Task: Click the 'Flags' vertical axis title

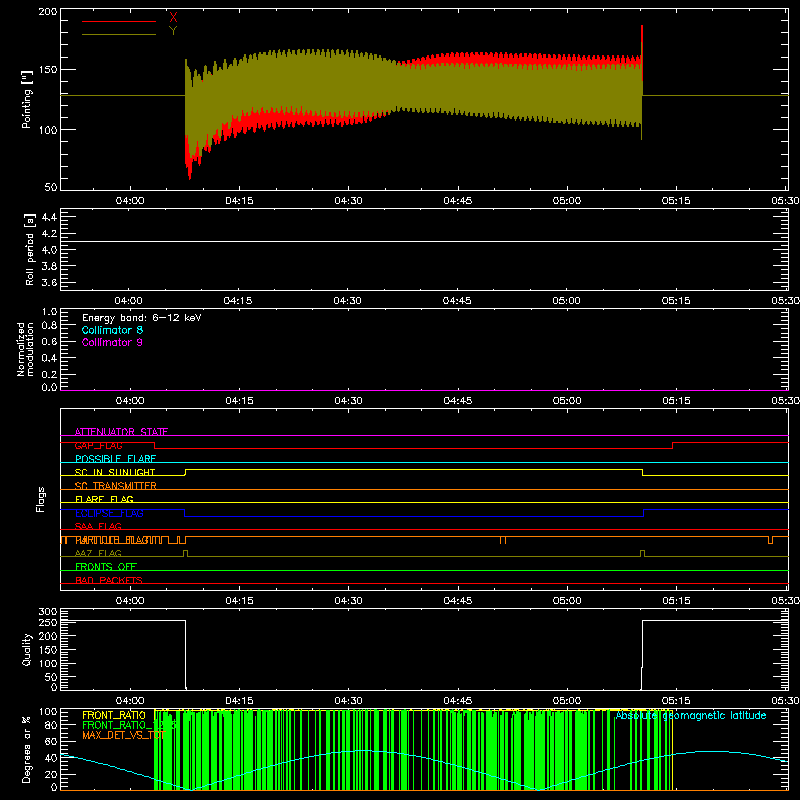Action: 41,499
